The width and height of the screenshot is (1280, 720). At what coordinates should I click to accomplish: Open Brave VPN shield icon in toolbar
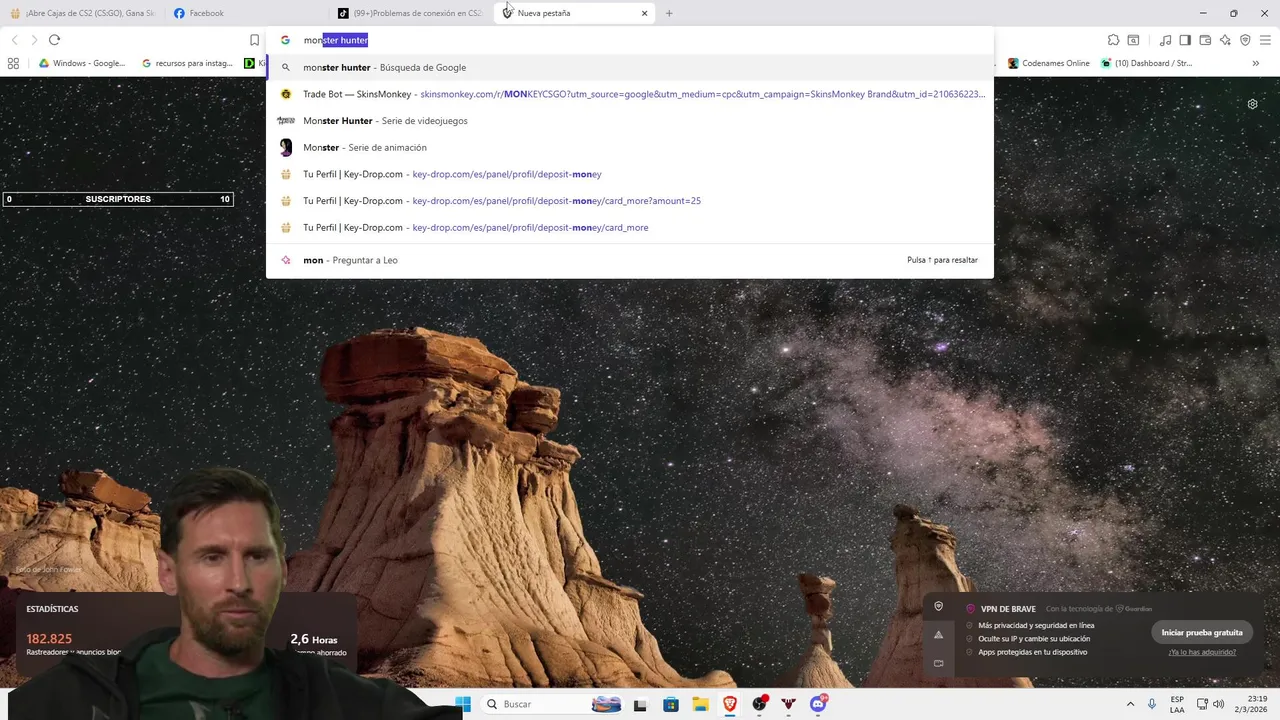click(1245, 40)
